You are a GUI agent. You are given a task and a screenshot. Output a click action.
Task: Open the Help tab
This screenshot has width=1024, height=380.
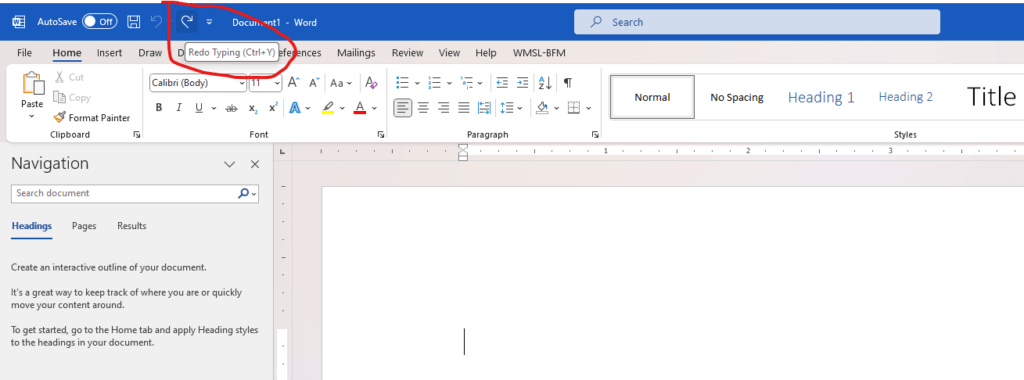486,53
